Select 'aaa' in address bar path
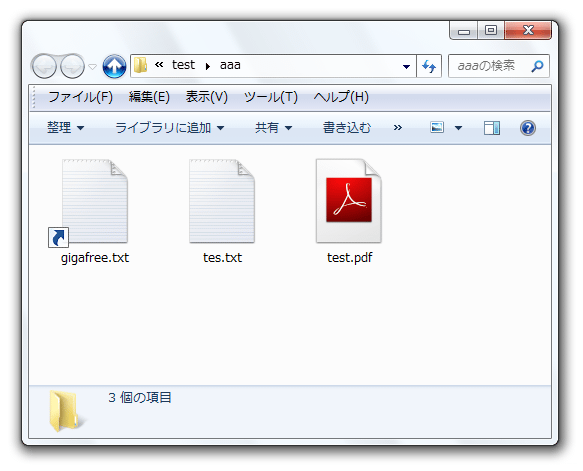This screenshot has height=471, width=583. [230, 65]
